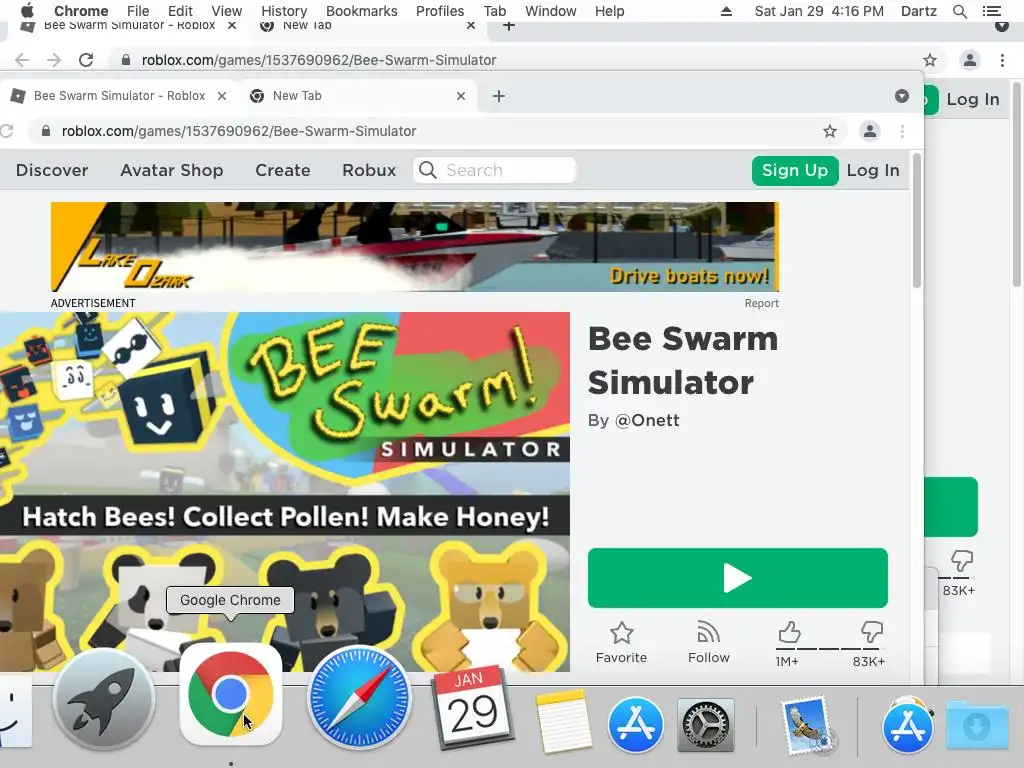Open the @Onett creator profile link
This screenshot has height=768, width=1024.
click(647, 421)
